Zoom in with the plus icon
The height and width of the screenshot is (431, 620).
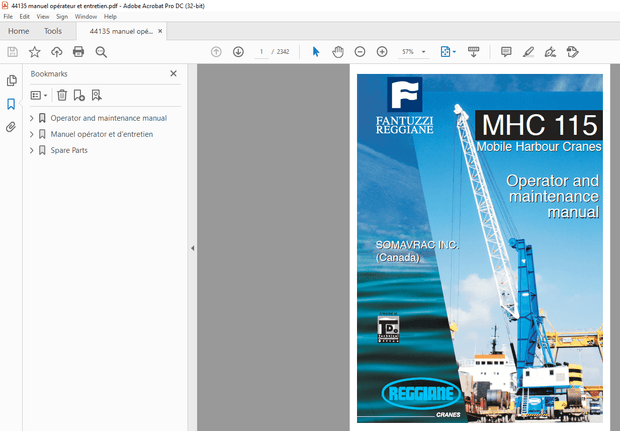point(382,52)
